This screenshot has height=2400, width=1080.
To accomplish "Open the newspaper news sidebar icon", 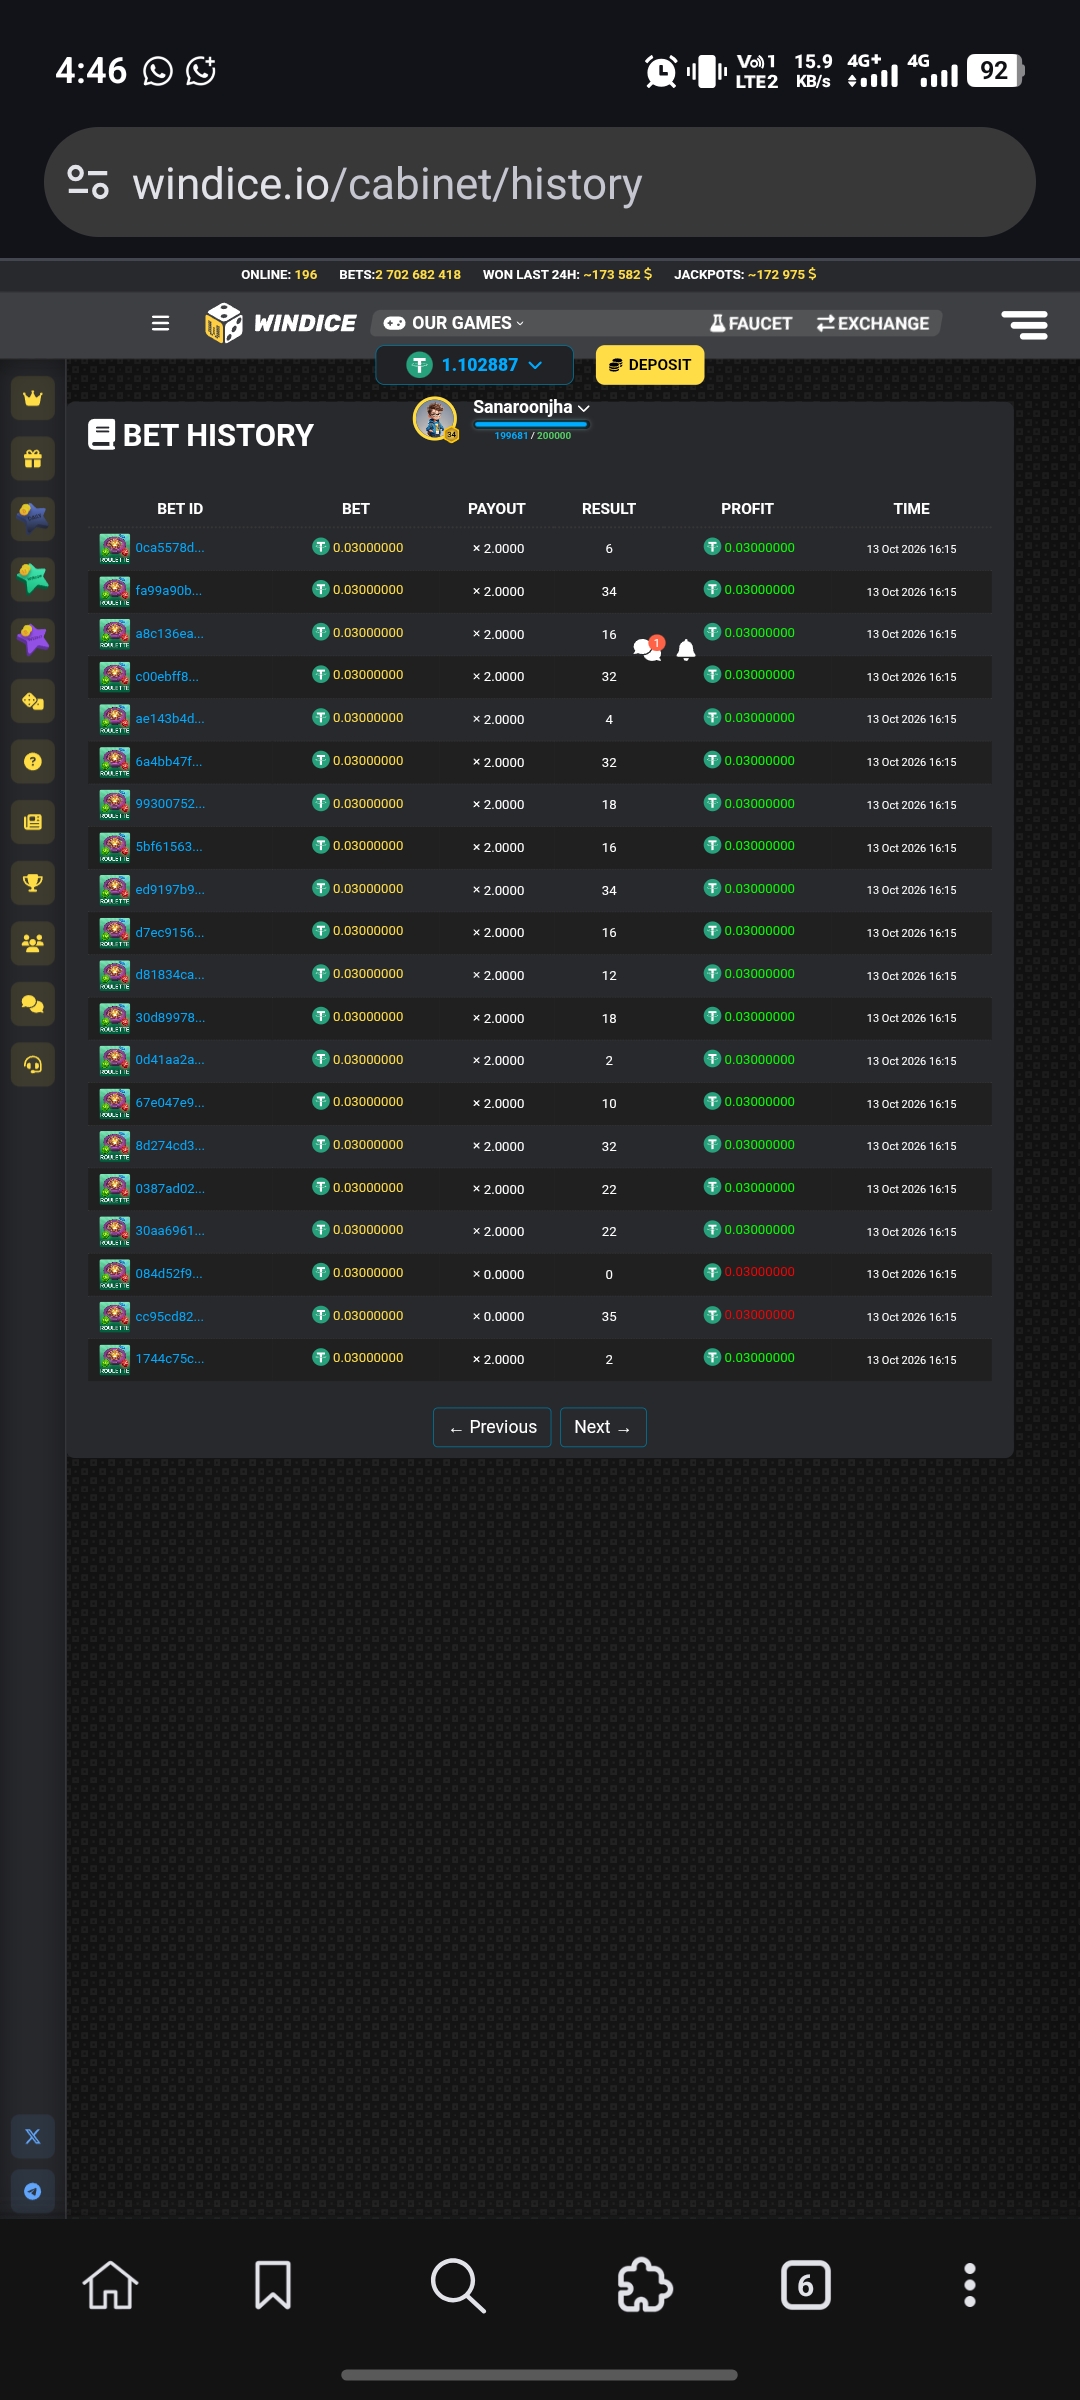I will point(33,822).
